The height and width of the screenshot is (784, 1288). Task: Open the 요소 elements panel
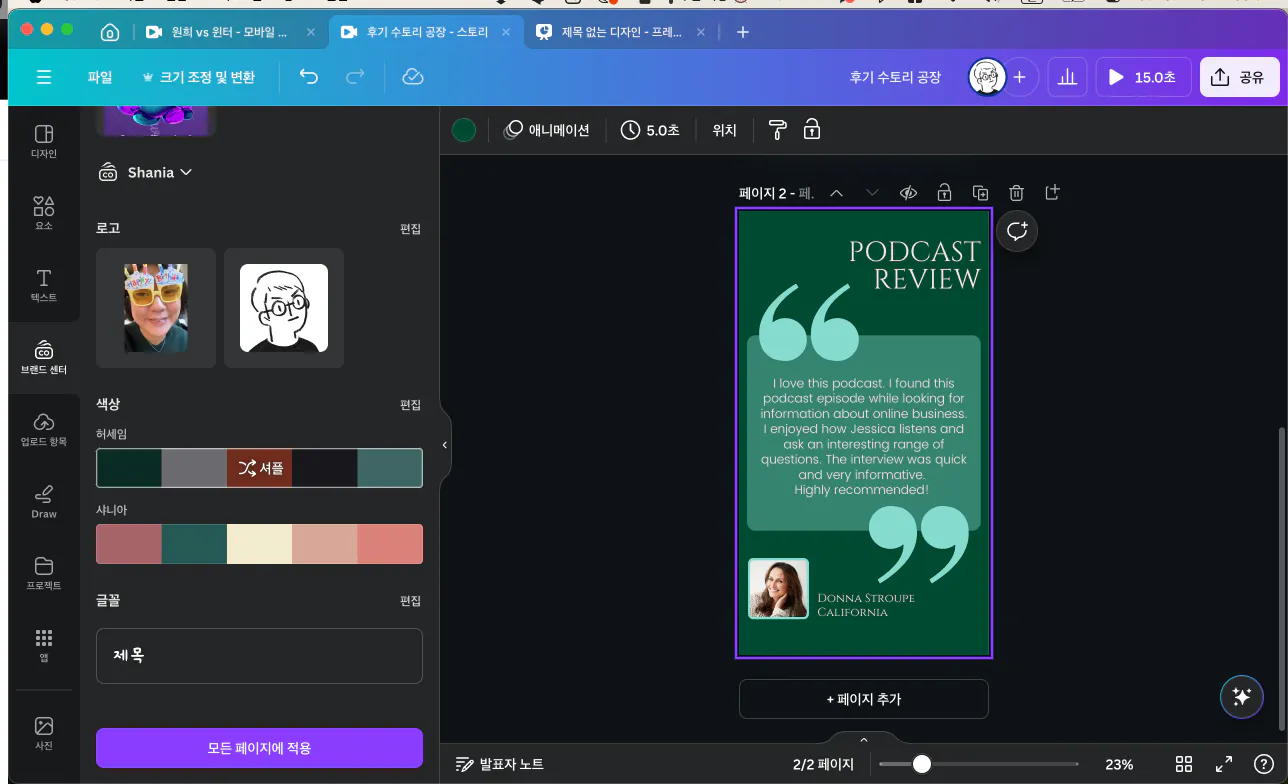click(x=44, y=213)
